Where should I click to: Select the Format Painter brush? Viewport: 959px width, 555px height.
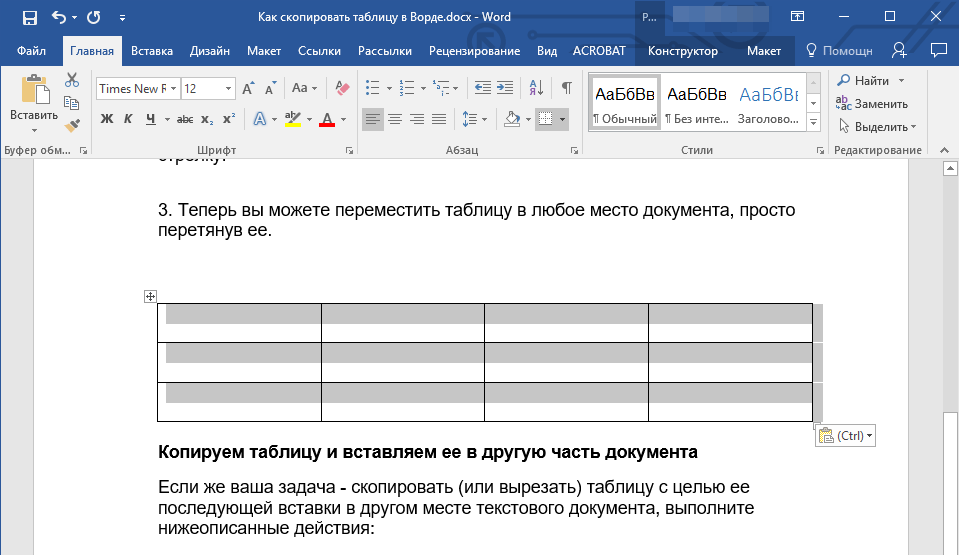[x=72, y=126]
